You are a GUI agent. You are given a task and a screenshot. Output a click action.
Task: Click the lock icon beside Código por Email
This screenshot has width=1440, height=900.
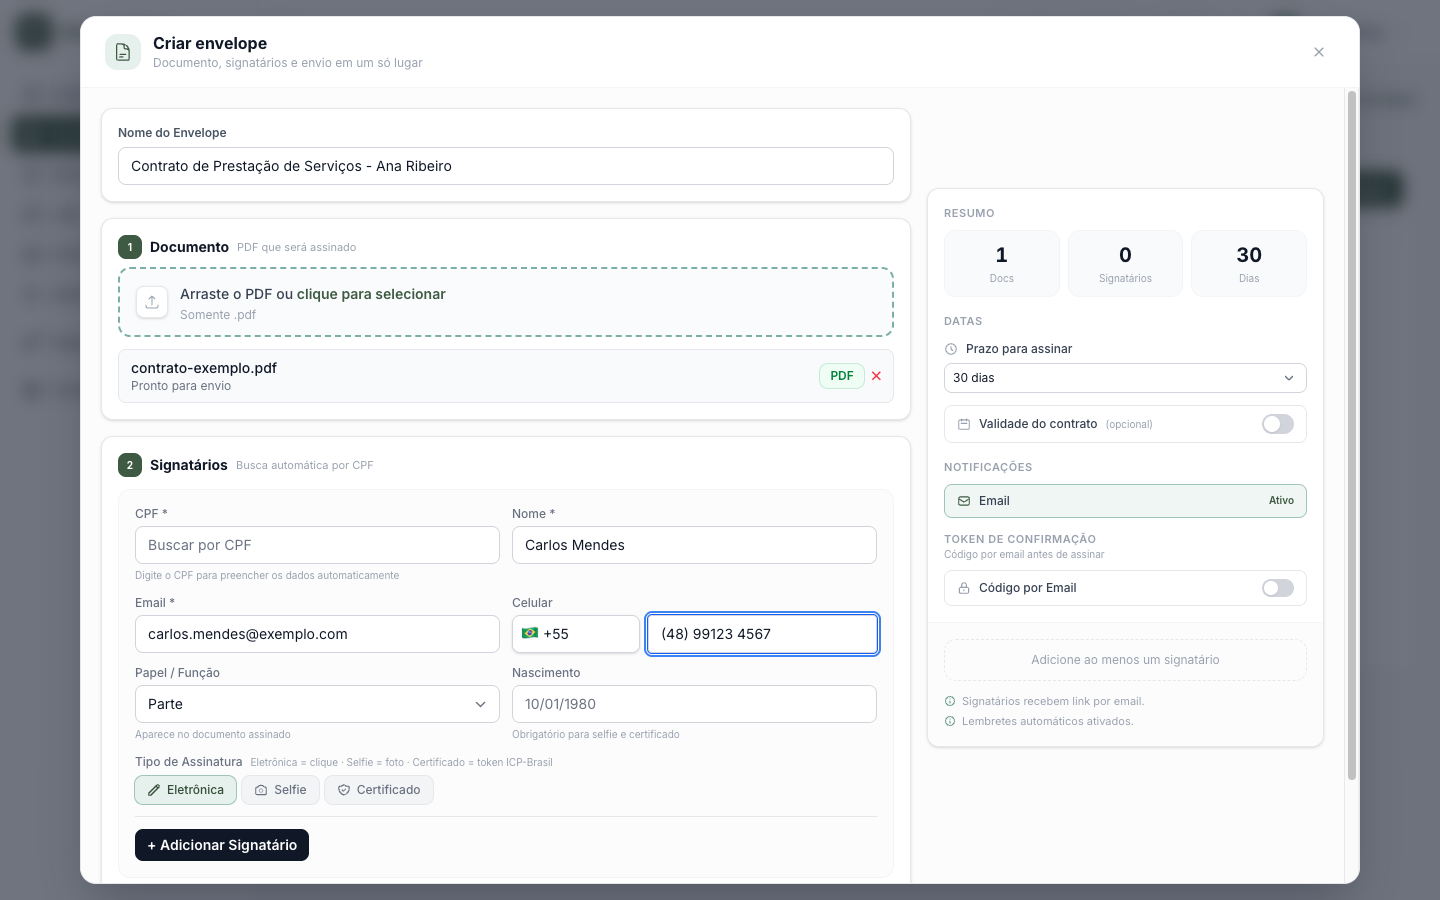coord(964,588)
